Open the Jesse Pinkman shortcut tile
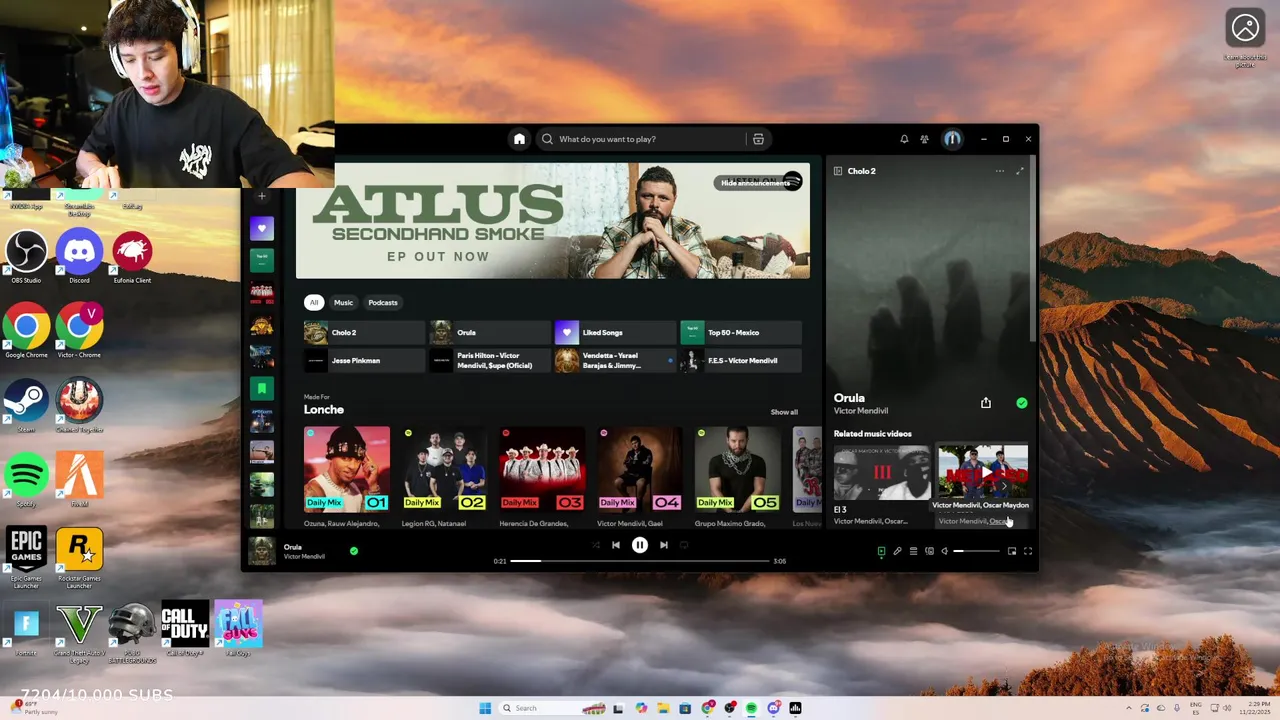Screen dimensions: 1280x720 coord(364,360)
